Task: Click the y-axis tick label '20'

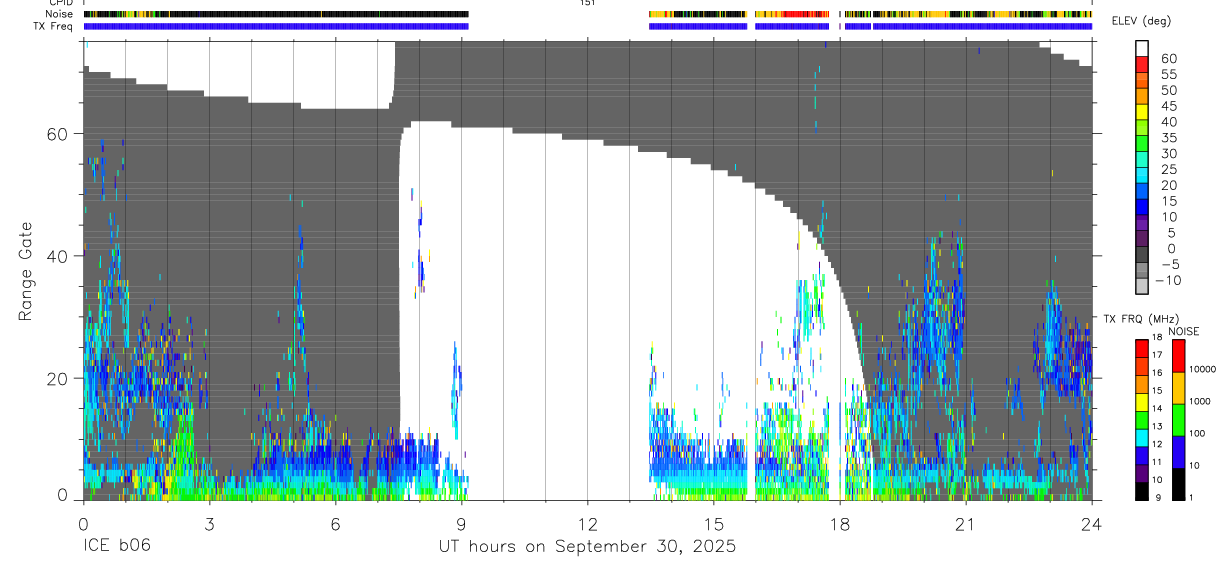Action: 59,378
